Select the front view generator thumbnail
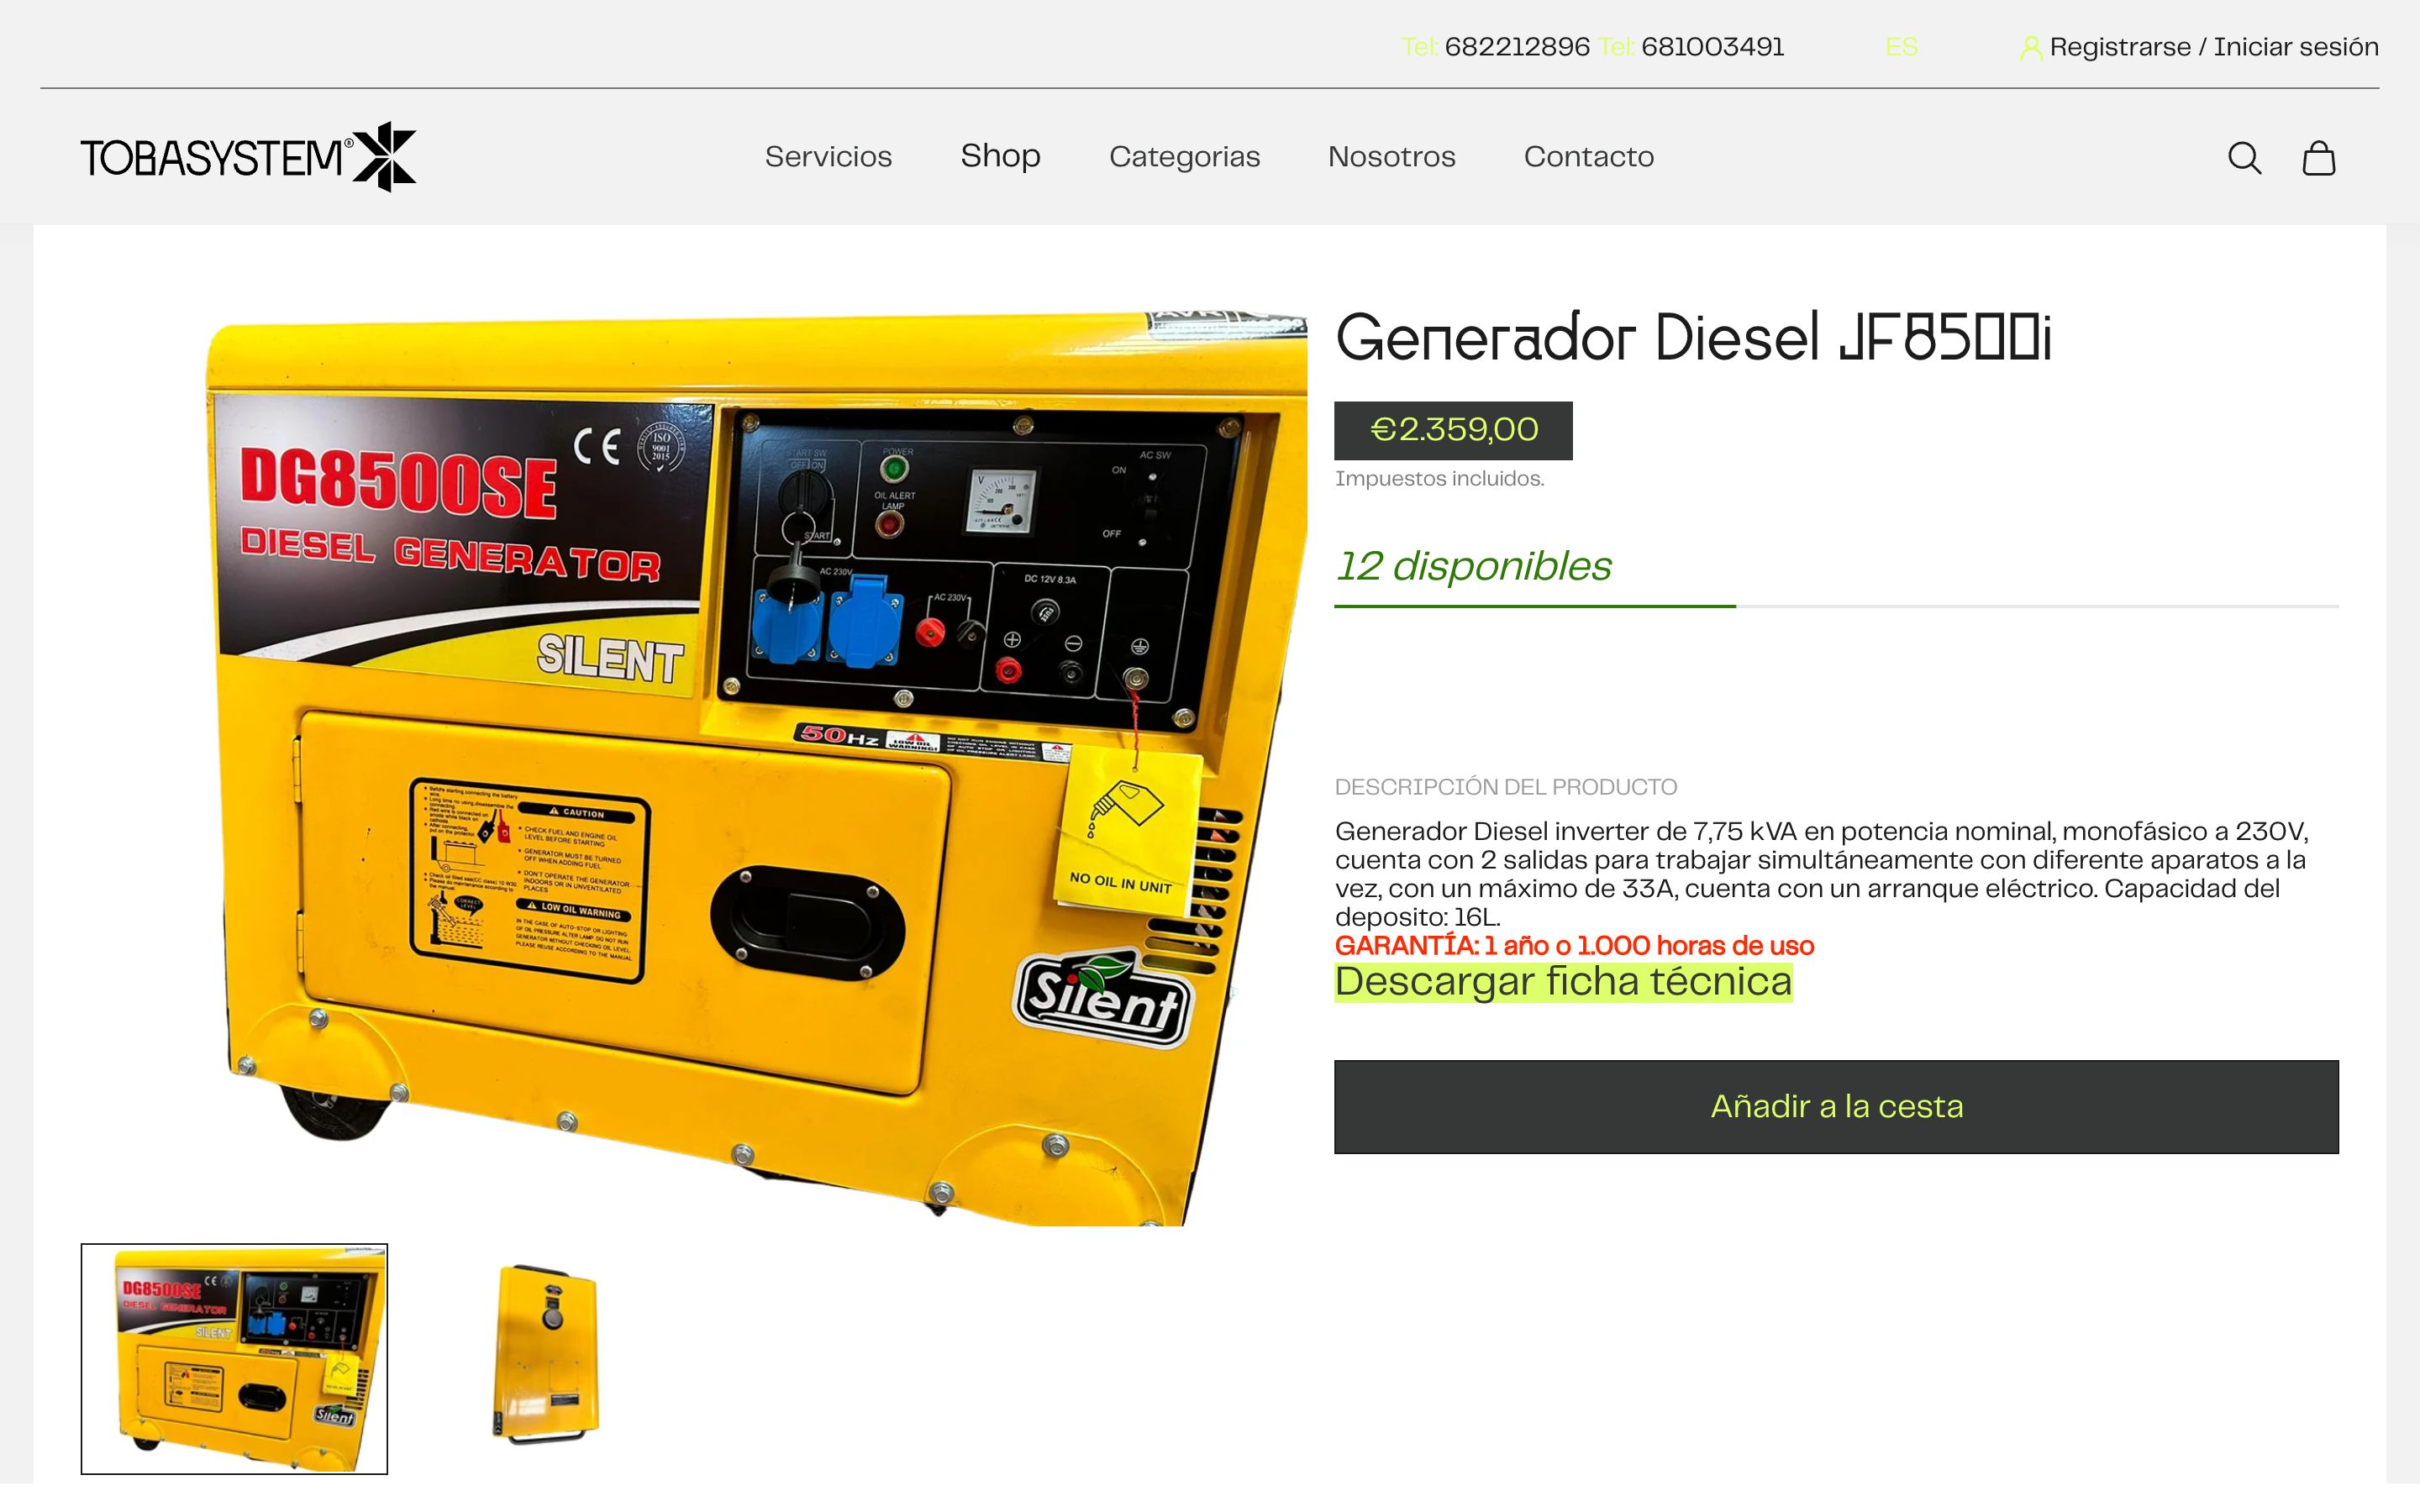This screenshot has height=1512, width=2420. click(x=234, y=1358)
